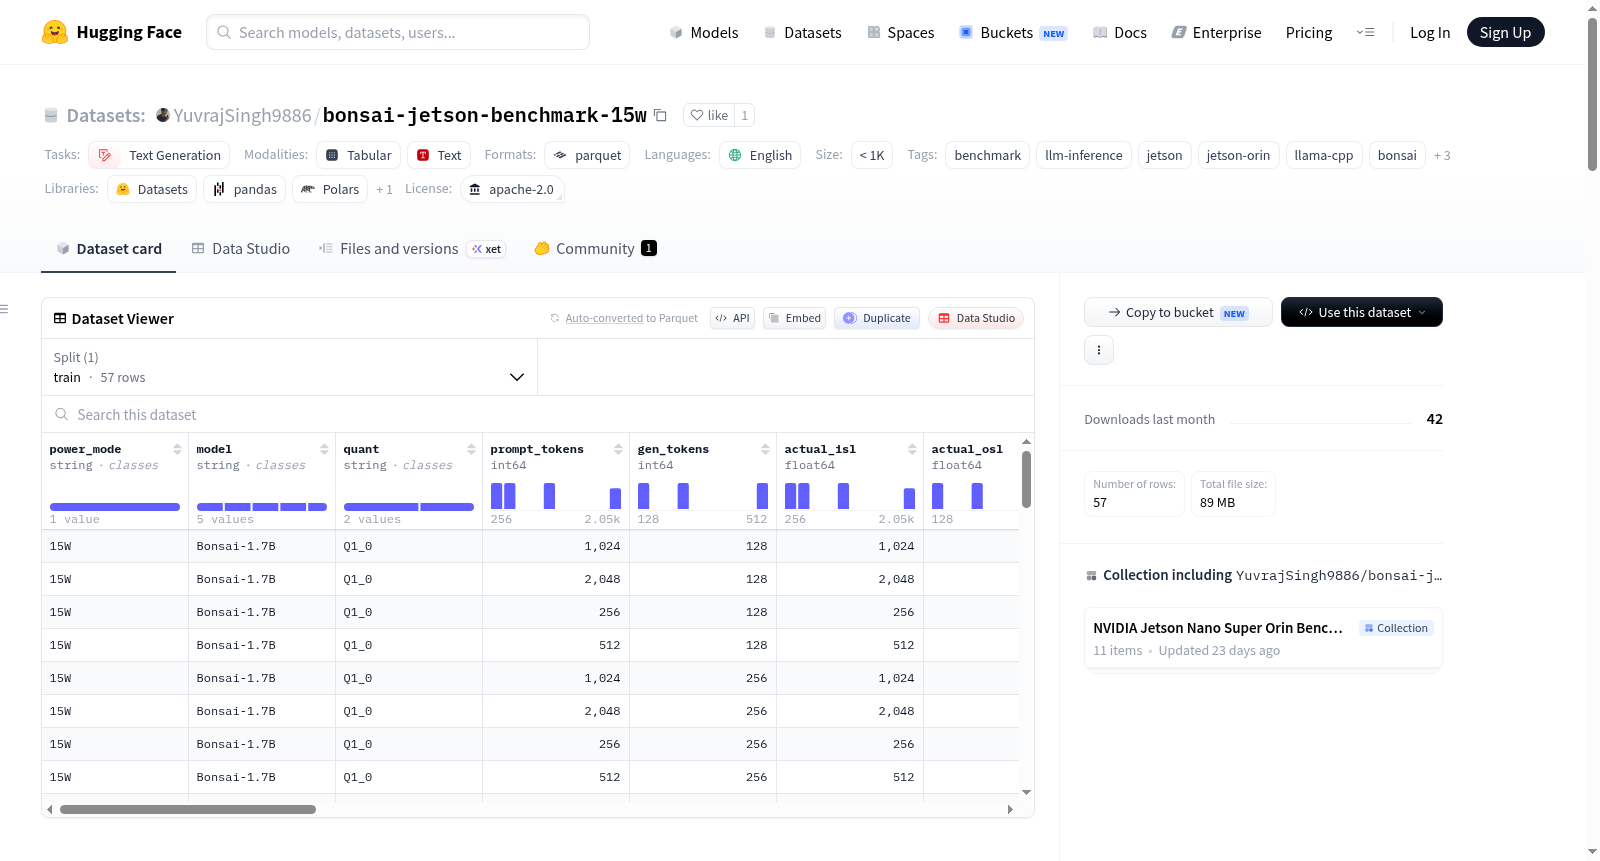Viewport: 1600px width, 861px height.
Task: Click the apache-2.0 license tag
Action: (512, 189)
